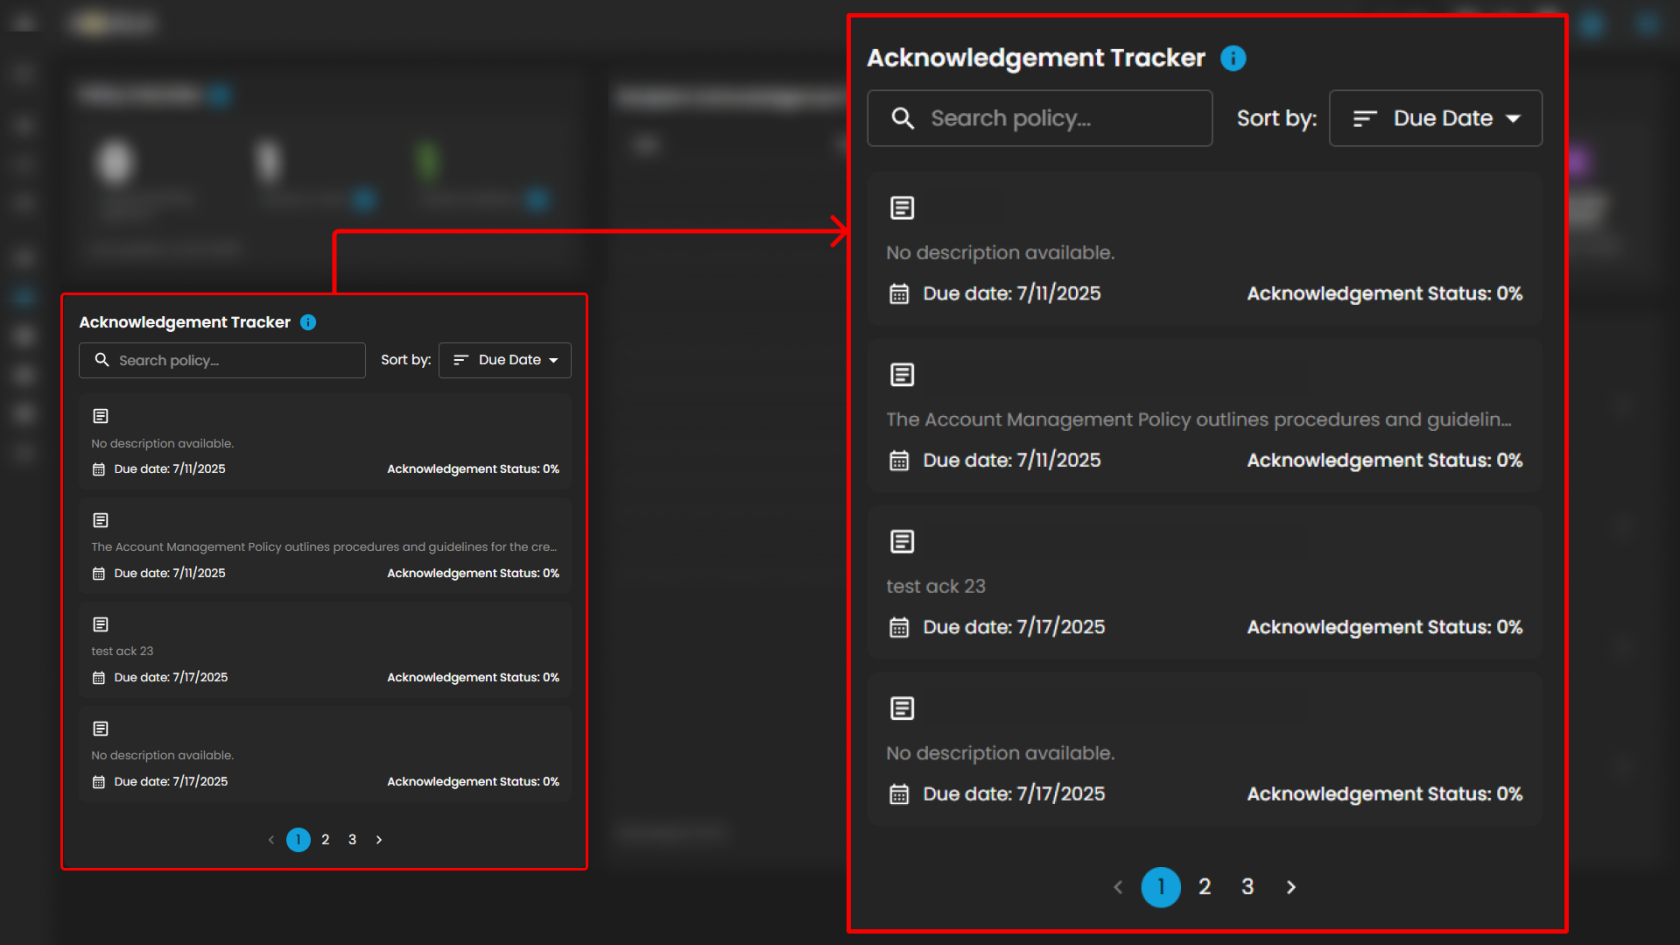This screenshot has height=945, width=1680.
Task: Click document icon above enlarged 'test ack 23' text
Action: coord(902,542)
